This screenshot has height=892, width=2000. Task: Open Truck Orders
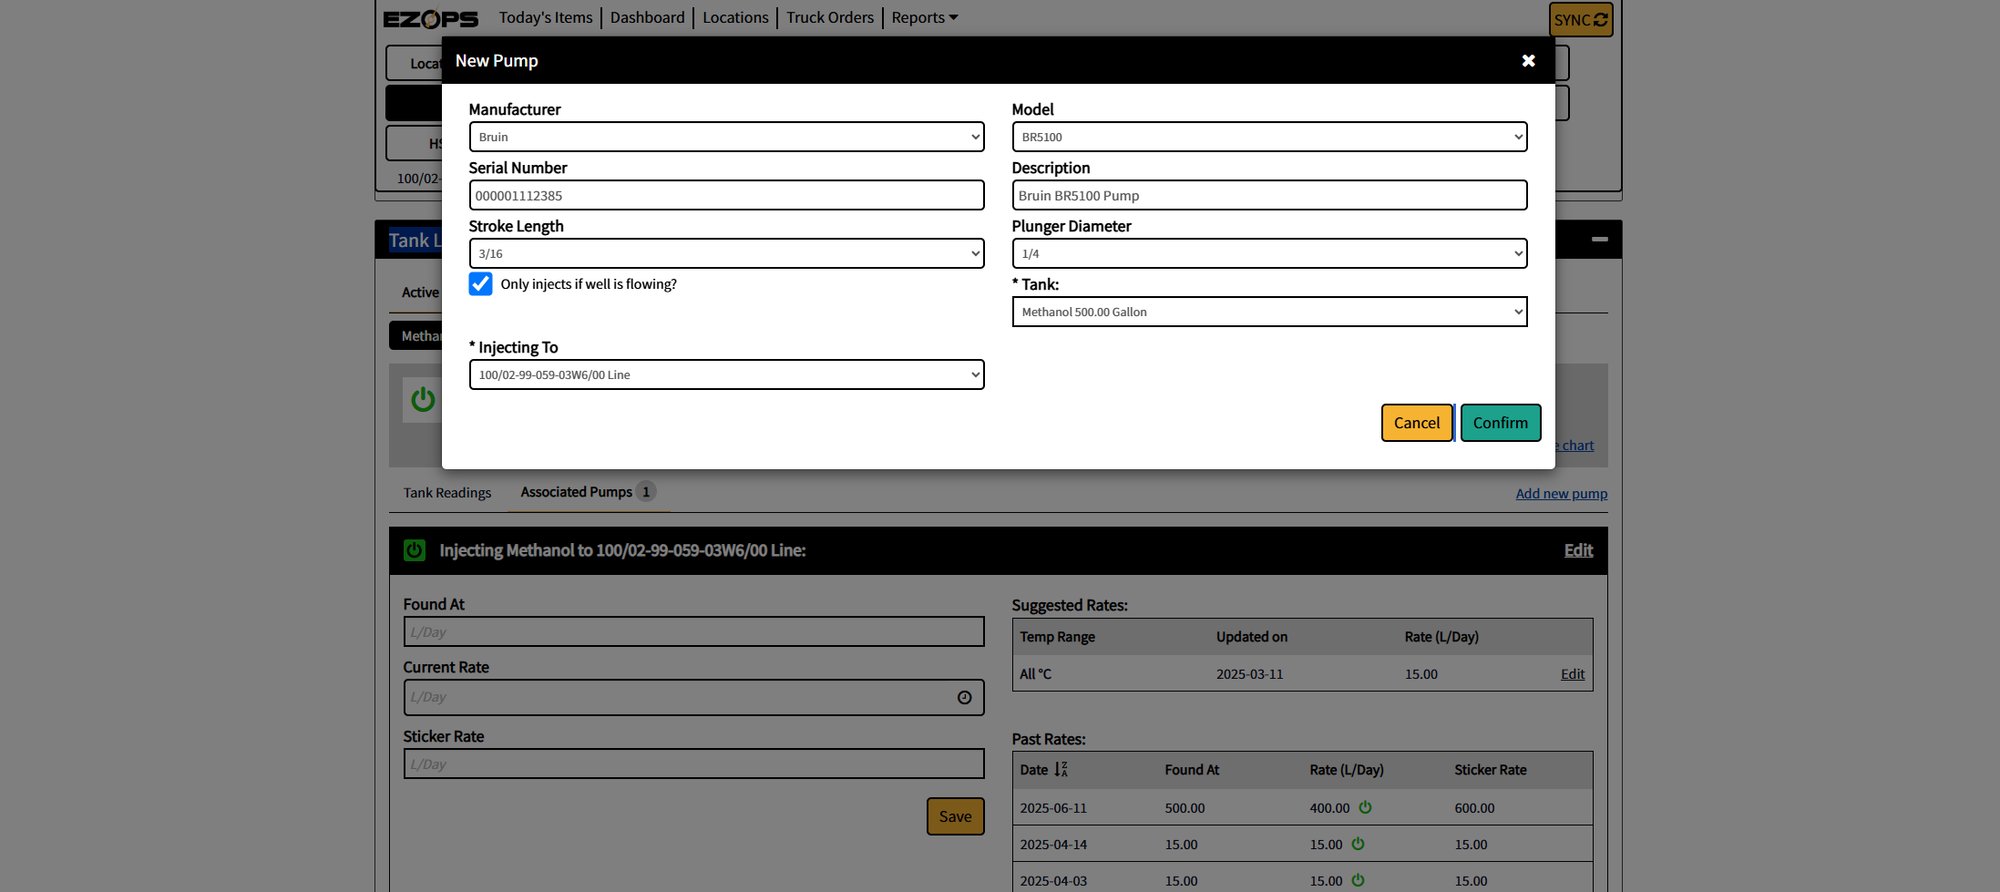click(830, 17)
